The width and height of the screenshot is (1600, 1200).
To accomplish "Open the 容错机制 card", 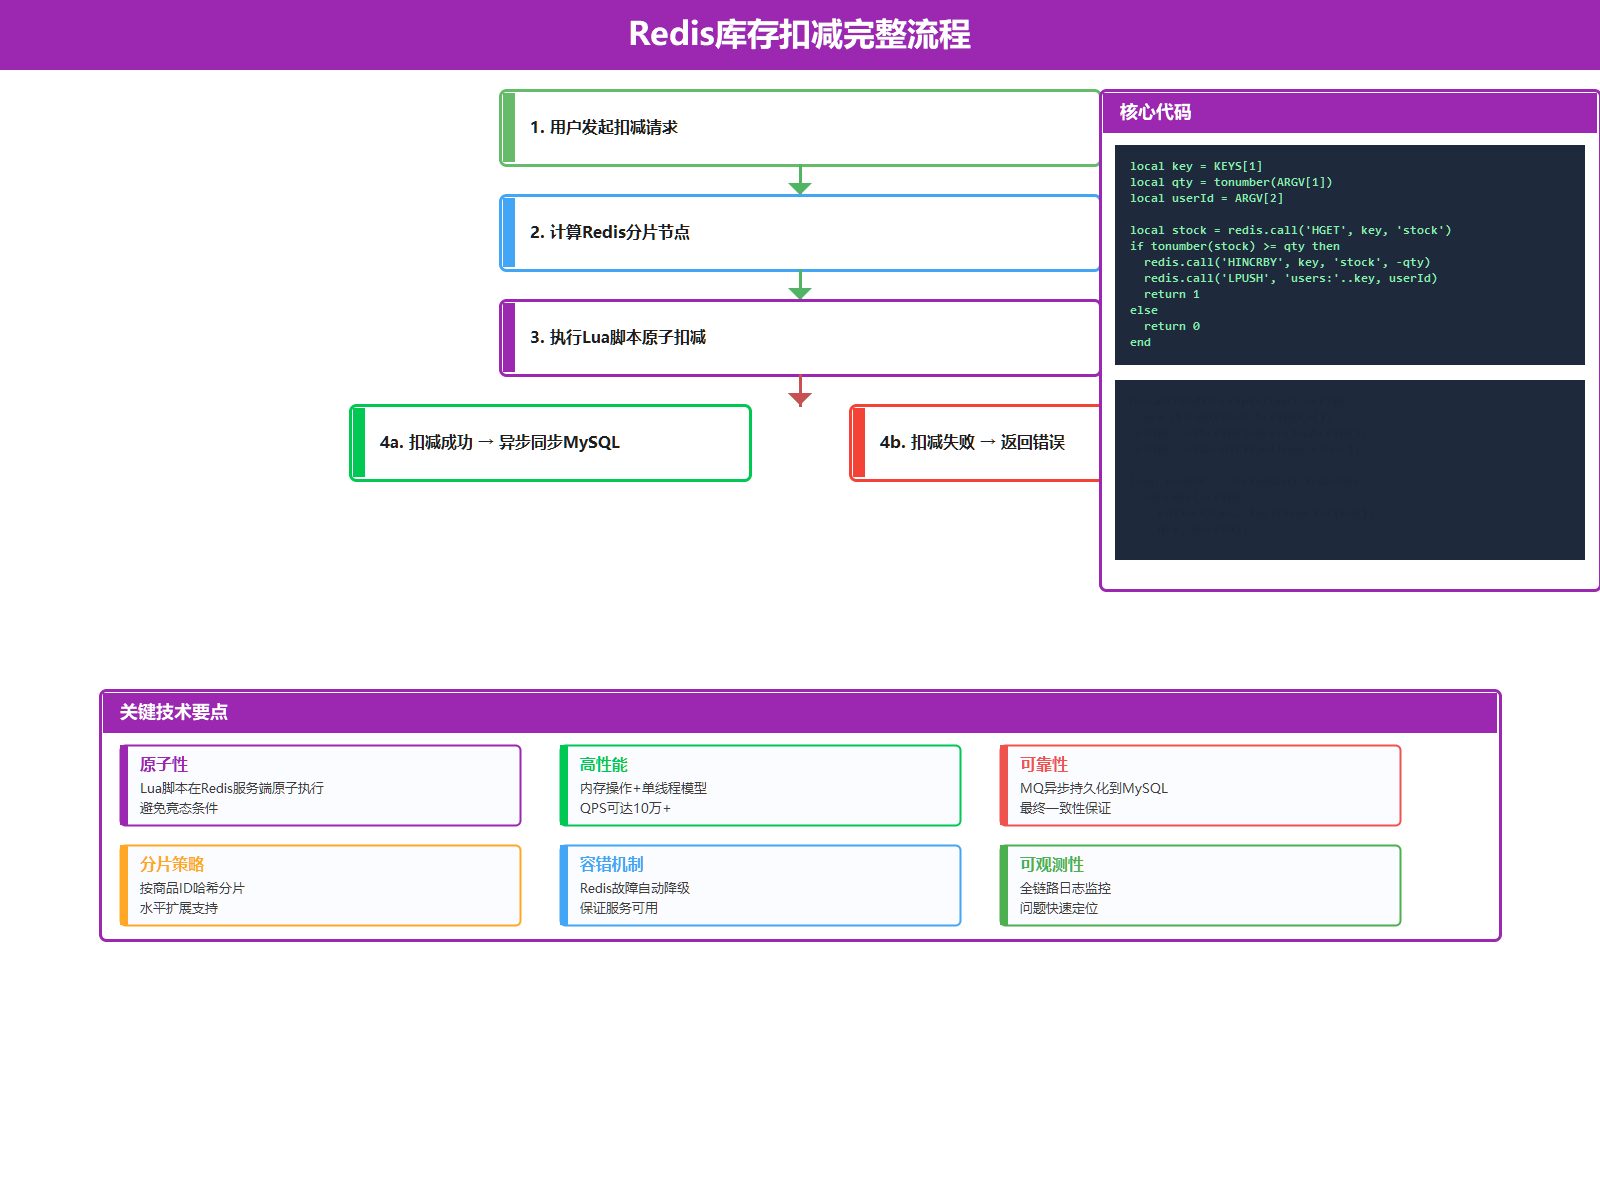I will 760,886.
